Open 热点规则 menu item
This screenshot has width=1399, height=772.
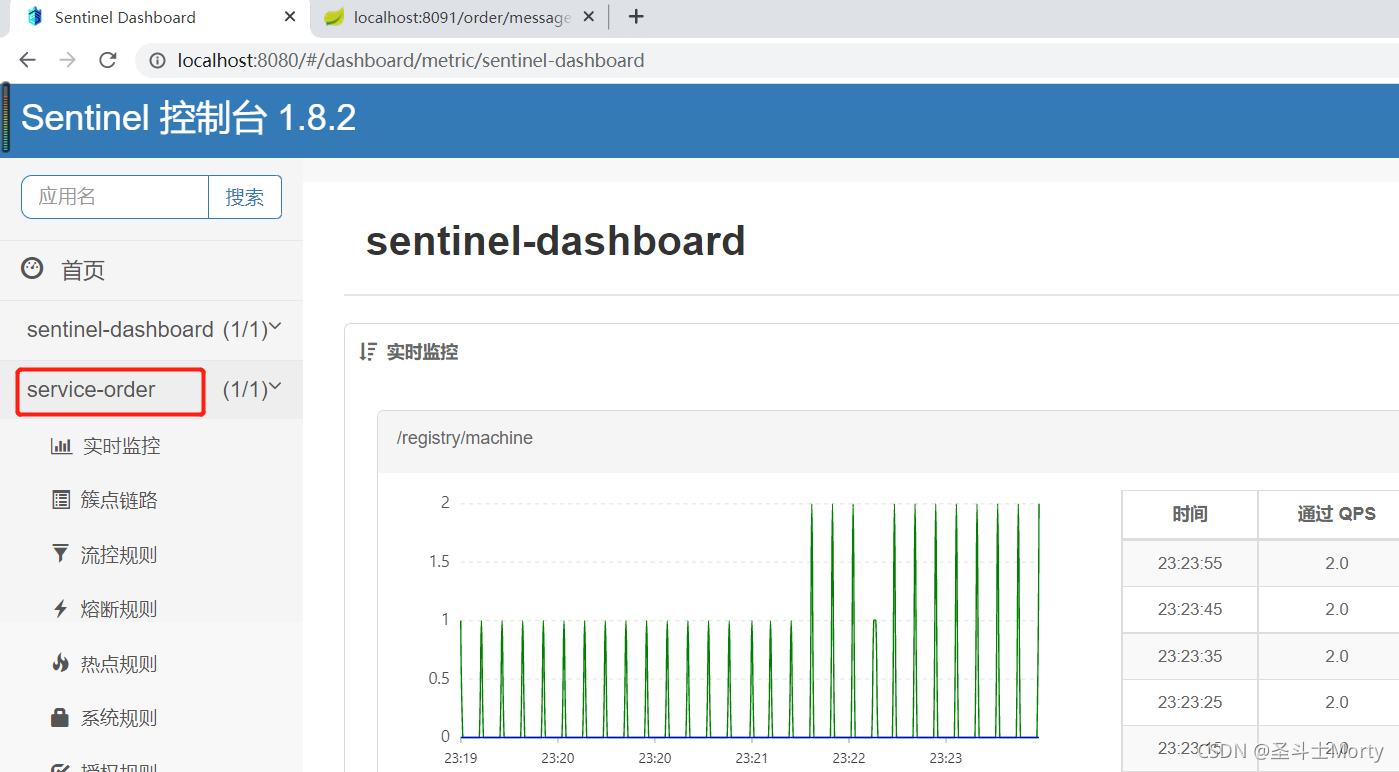coord(119,664)
